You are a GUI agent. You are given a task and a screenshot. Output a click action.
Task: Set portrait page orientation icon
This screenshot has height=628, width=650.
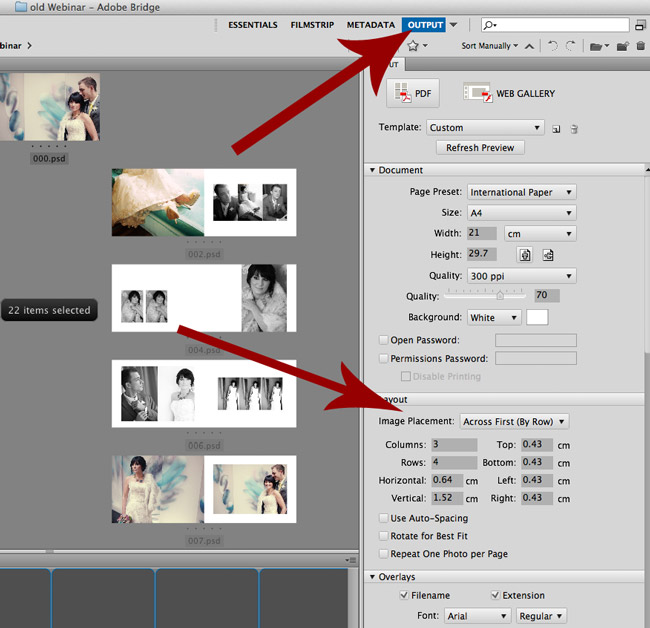tap(525, 255)
